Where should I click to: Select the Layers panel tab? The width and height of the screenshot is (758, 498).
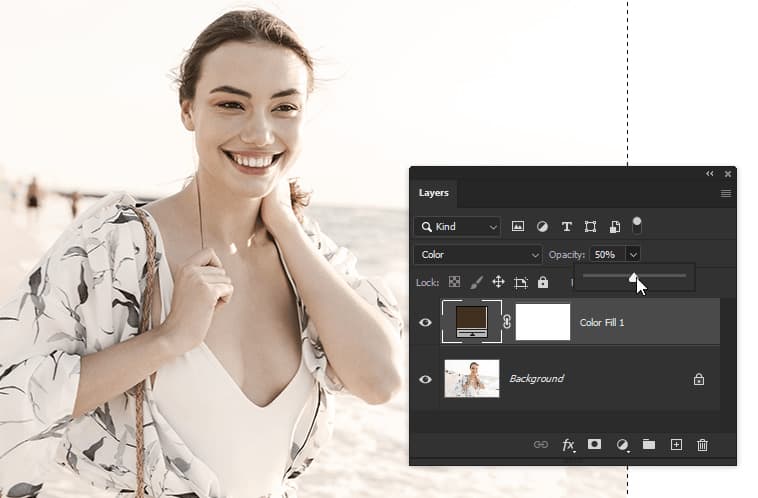click(433, 193)
